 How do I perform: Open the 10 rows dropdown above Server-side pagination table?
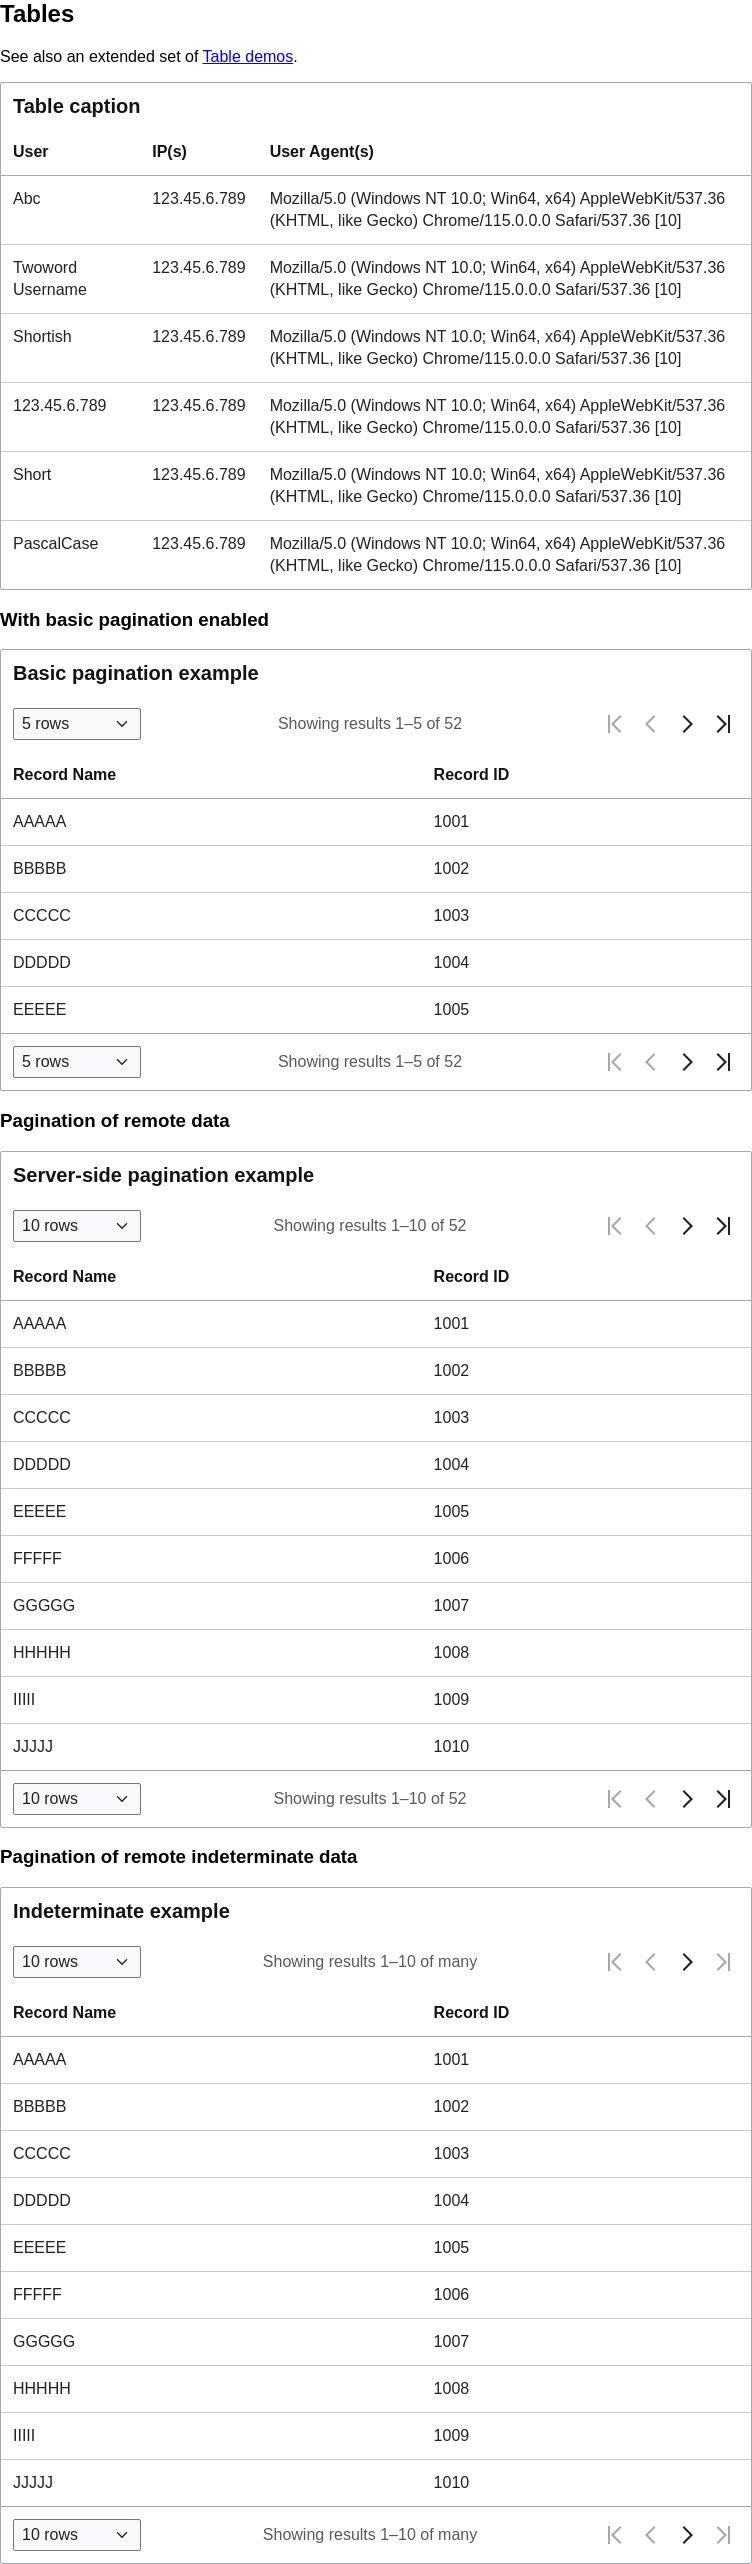[77, 1226]
